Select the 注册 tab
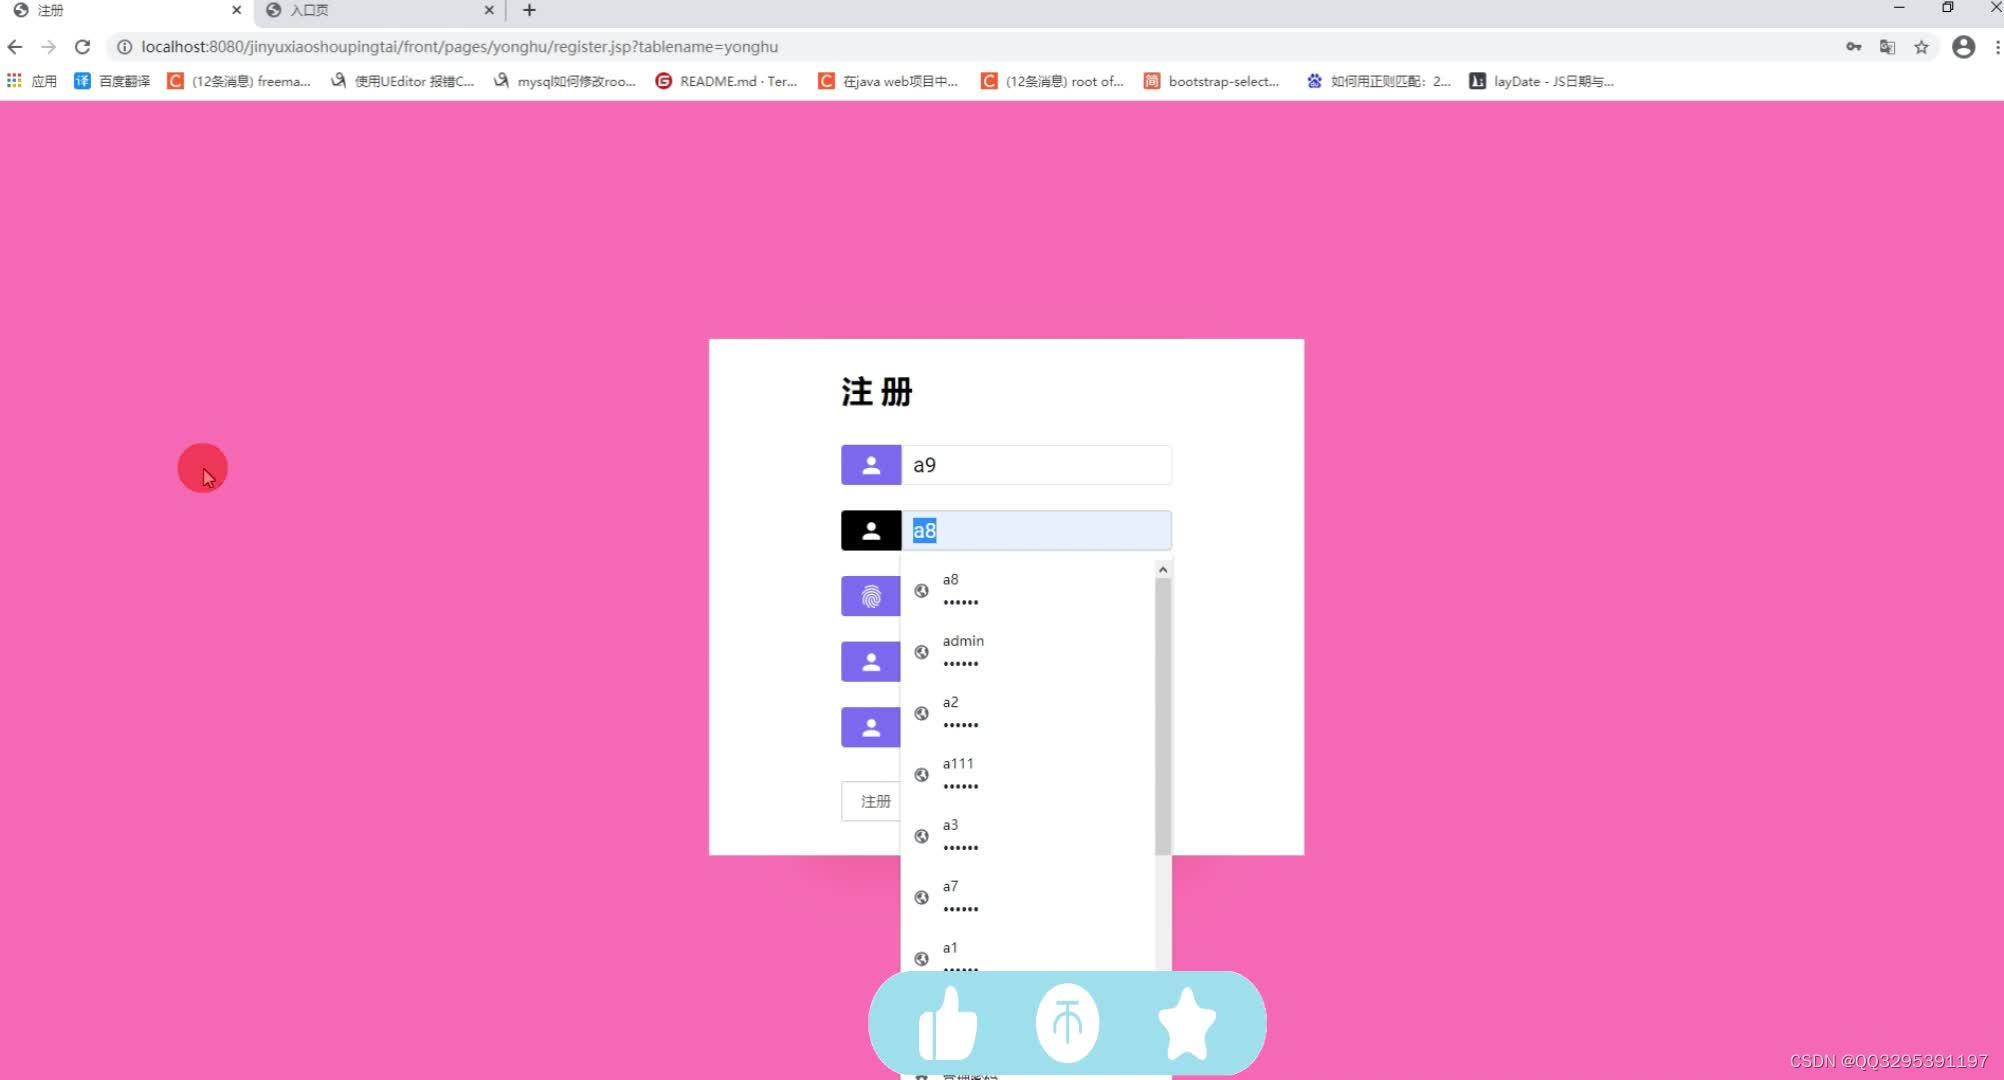Viewport: 2004px width, 1080px height. 125,10
